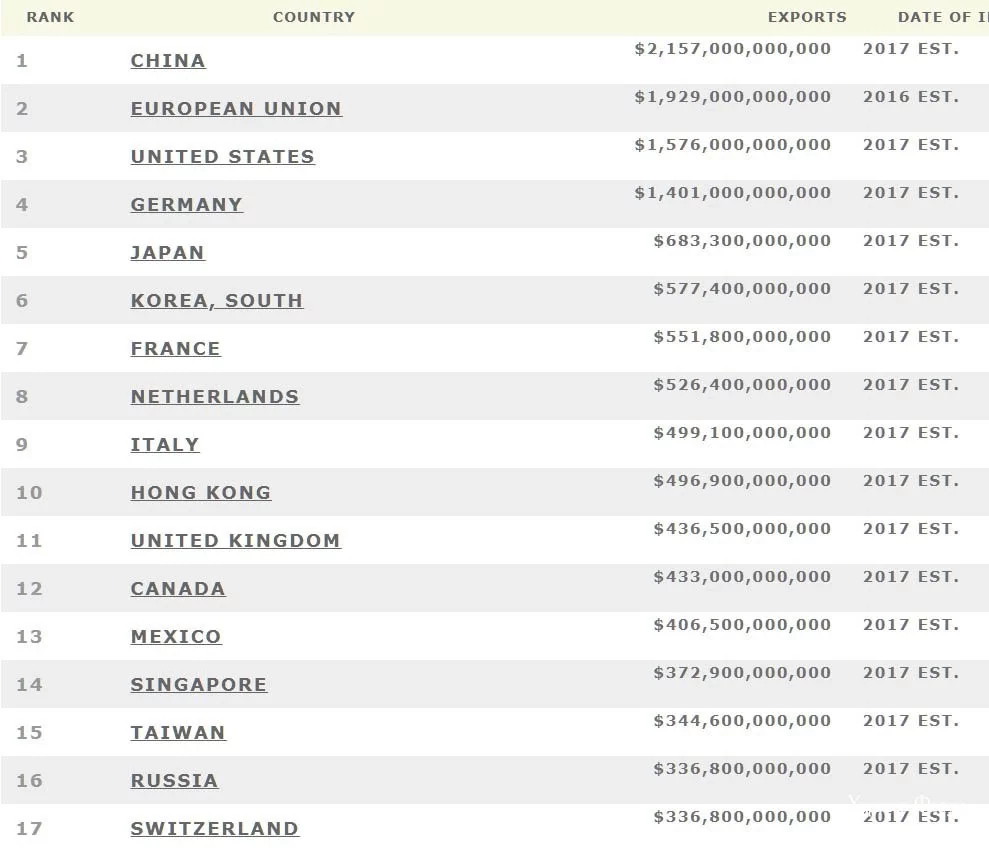This screenshot has width=989, height=851.
Task: Click the France country link
Action: [175, 349]
